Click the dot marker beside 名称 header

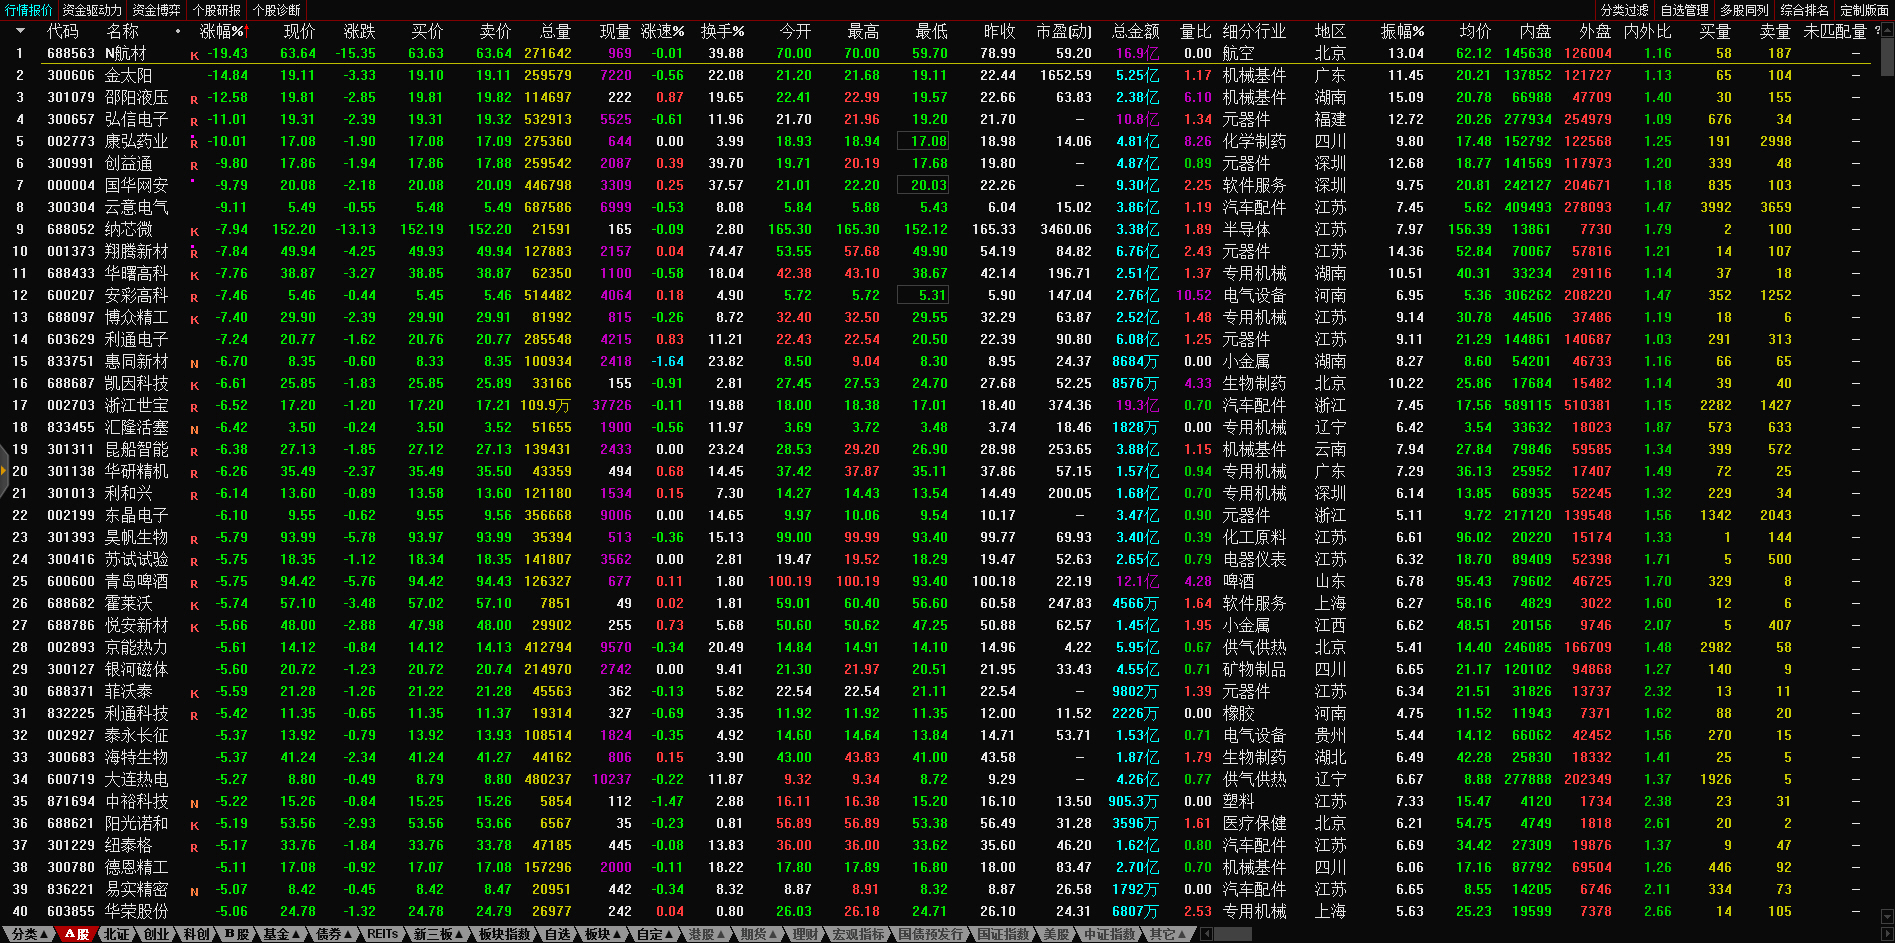point(178,31)
